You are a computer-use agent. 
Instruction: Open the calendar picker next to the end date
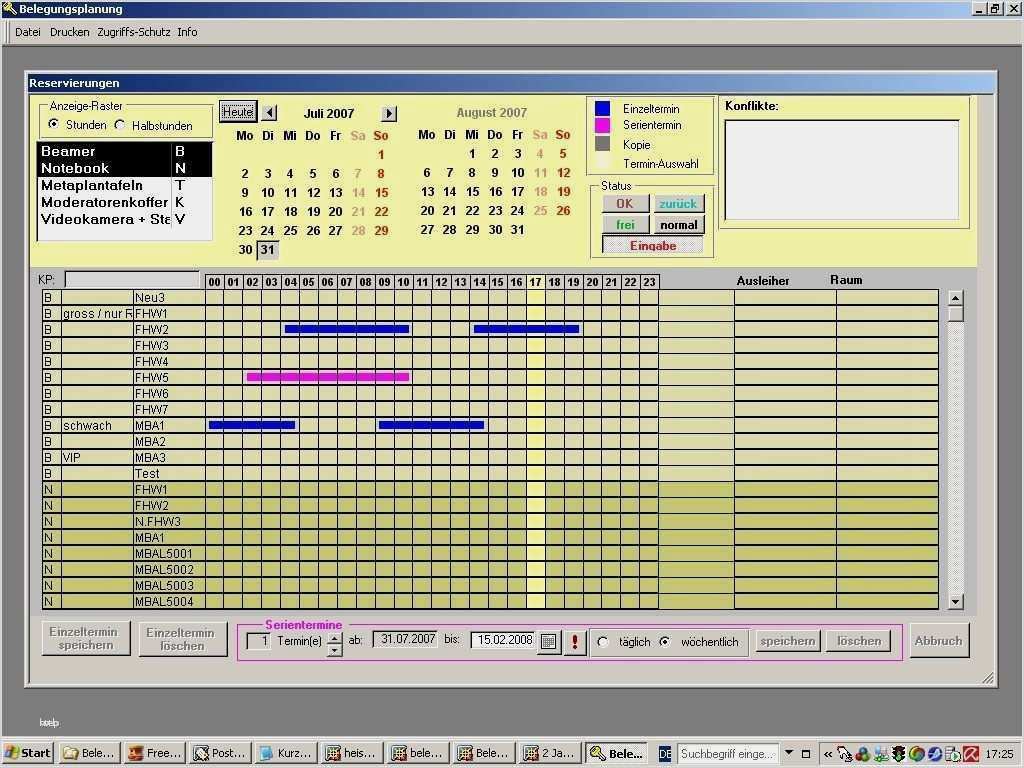548,642
